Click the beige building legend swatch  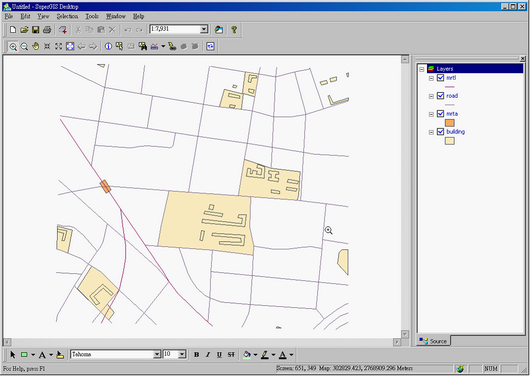coord(450,141)
